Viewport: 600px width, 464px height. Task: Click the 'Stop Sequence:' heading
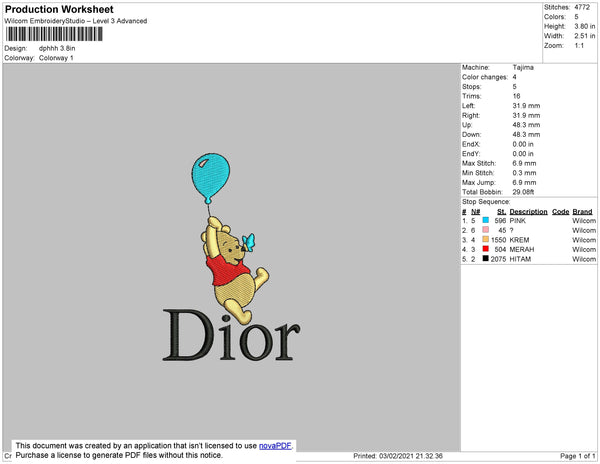click(x=486, y=202)
